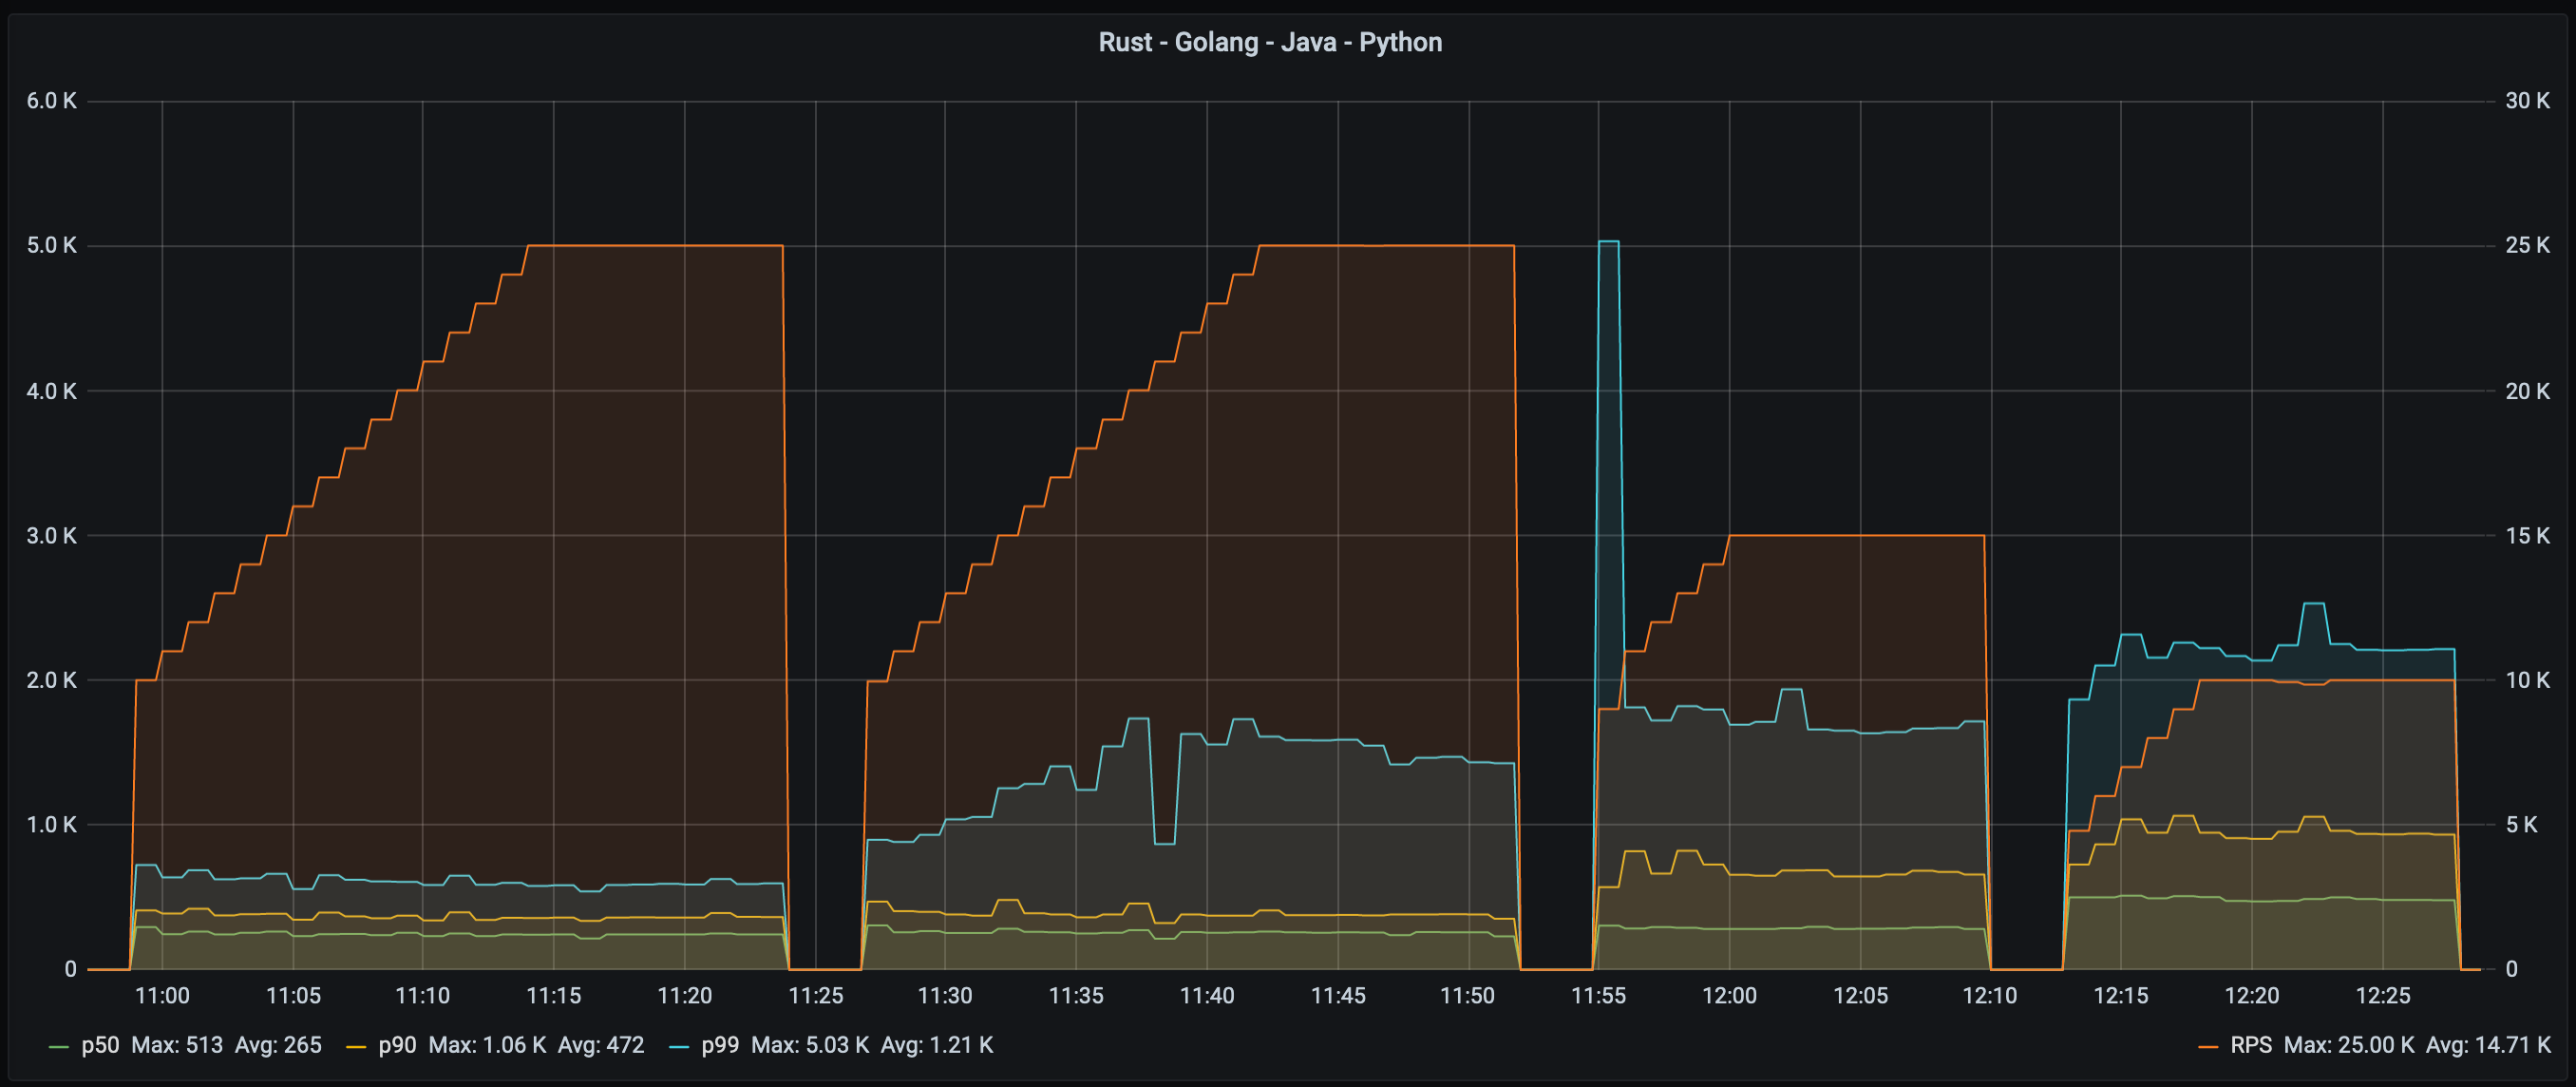This screenshot has width=2576, height=1087.
Task: Click the 30 K right axis label
Action: pos(2528,99)
